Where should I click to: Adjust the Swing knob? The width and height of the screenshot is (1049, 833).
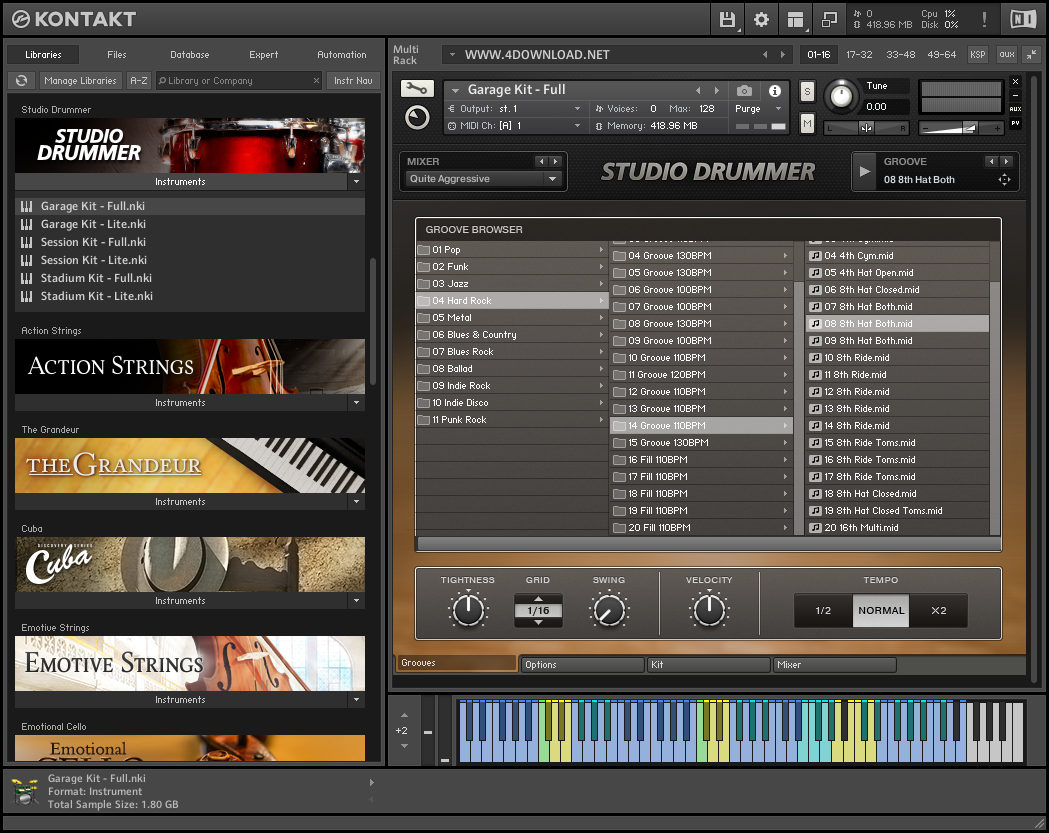point(609,610)
